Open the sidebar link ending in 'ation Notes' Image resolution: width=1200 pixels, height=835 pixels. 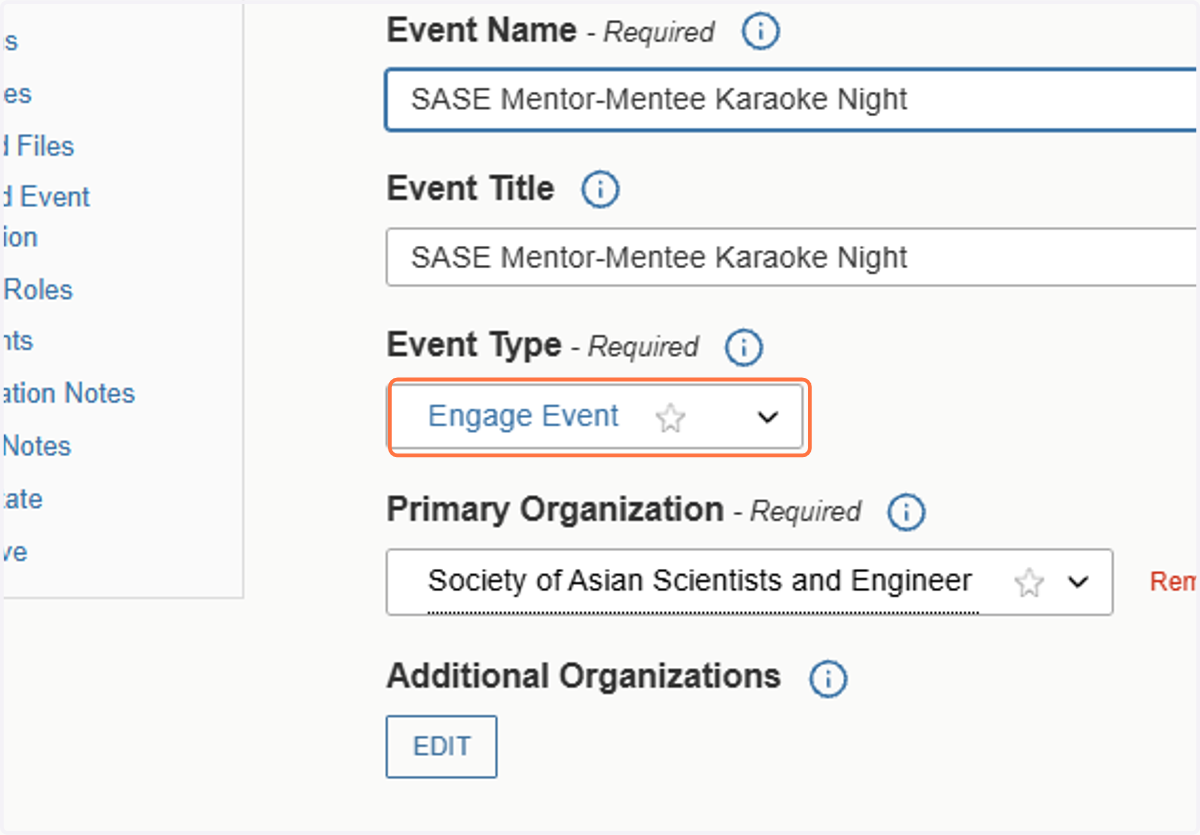pos(68,393)
